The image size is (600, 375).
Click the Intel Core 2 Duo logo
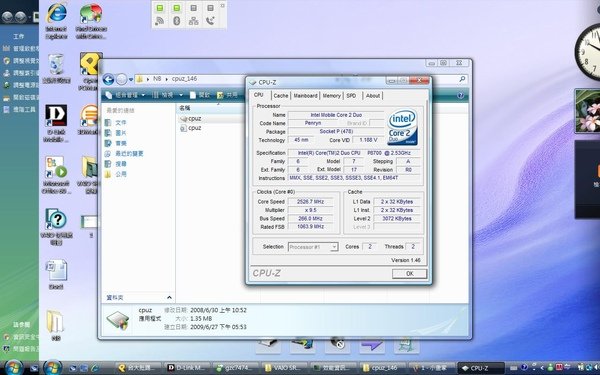403,127
